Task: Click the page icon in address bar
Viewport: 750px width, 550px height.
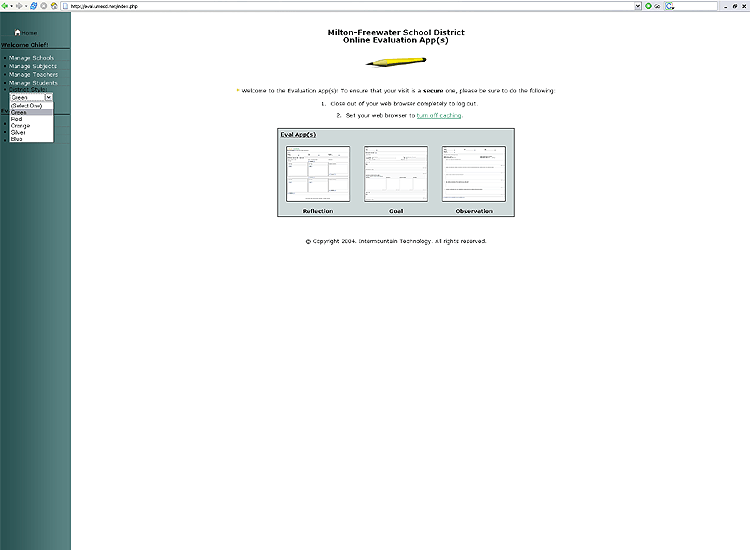Action: (66, 6)
